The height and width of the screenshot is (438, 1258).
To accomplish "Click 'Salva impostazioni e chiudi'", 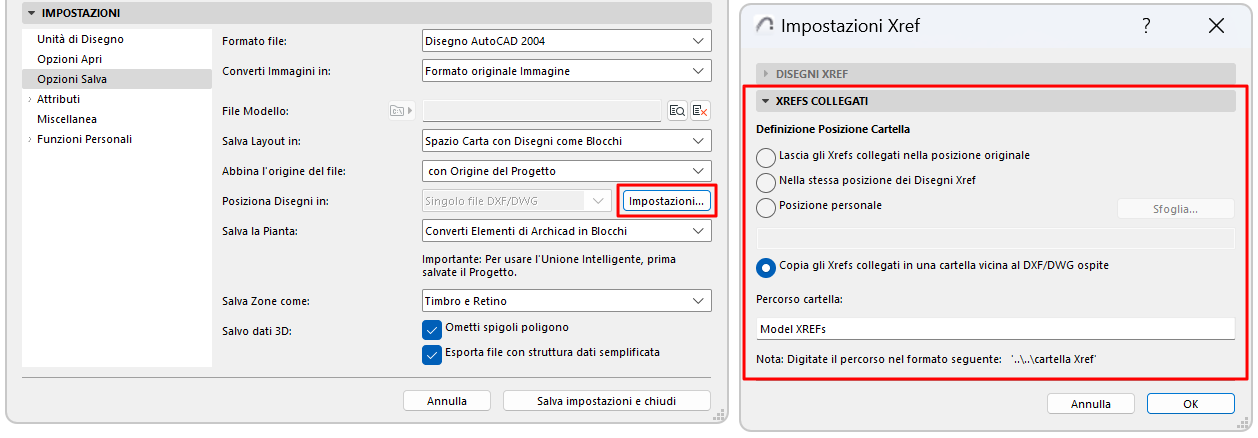I will click(x=606, y=401).
